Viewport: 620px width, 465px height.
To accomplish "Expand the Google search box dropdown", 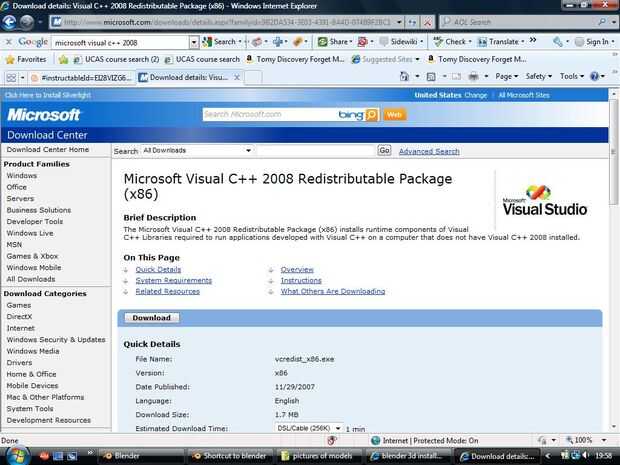I will tap(194, 42).
